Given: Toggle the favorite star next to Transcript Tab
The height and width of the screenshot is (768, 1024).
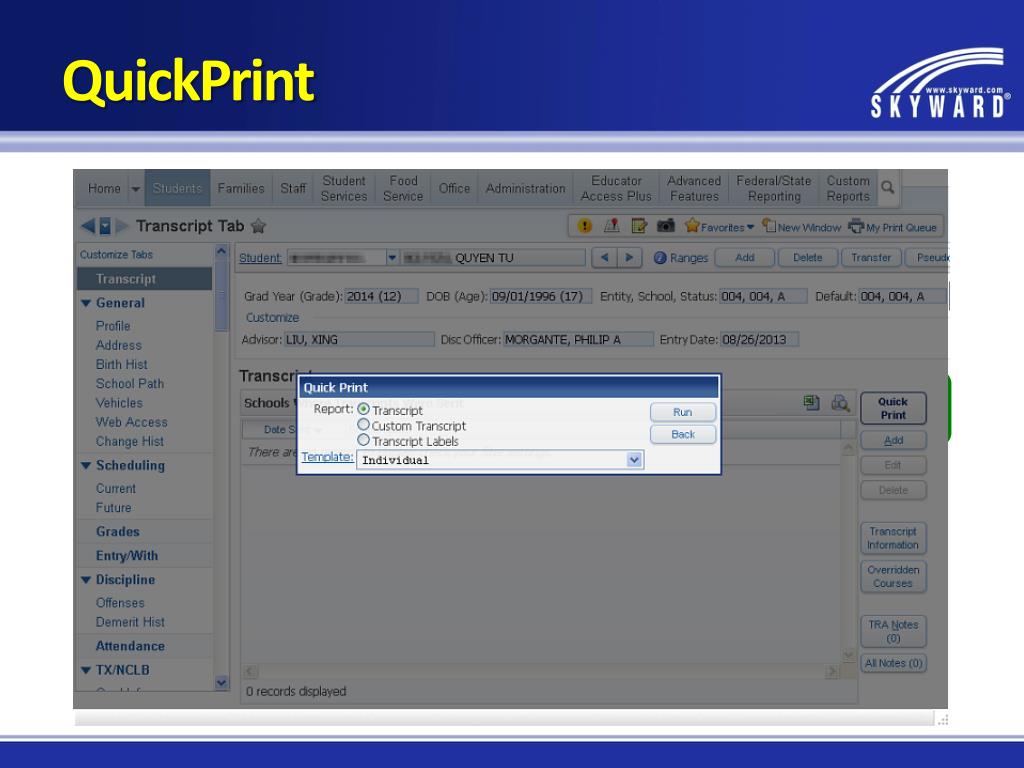Looking at the screenshot, I should tap(259, 226).
